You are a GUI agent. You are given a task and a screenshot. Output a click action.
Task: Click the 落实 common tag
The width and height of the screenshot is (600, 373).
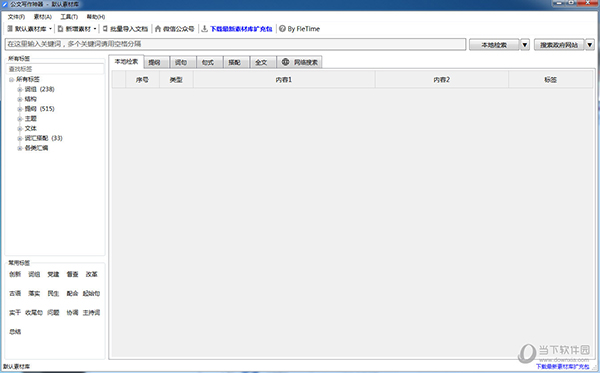34,293
